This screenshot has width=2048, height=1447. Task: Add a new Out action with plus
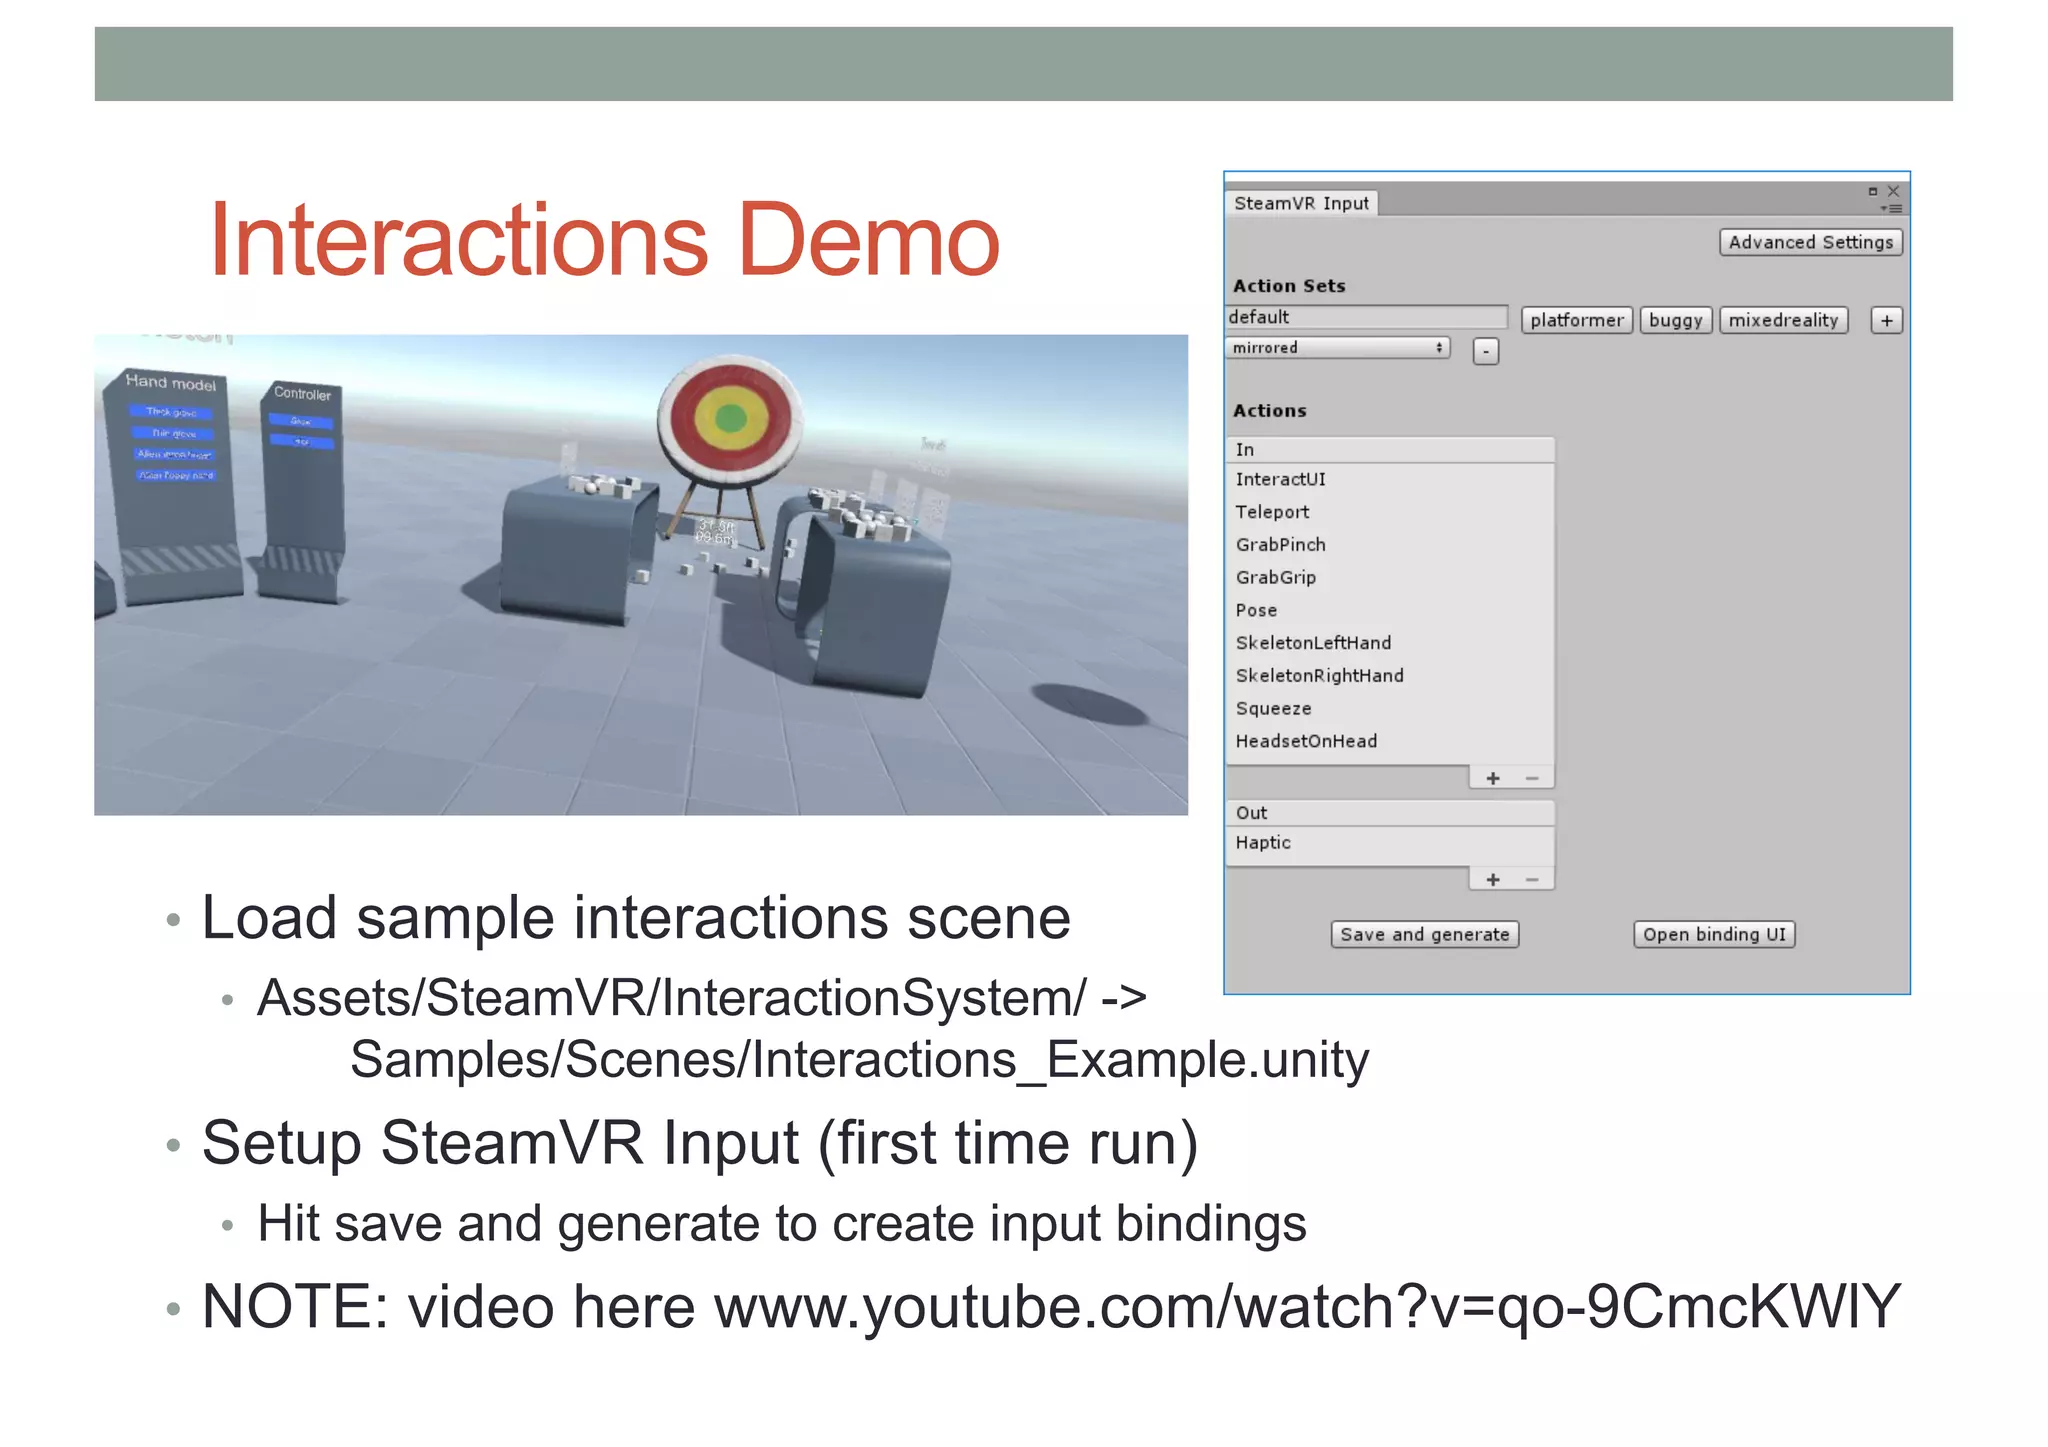click(x=1492, y=880)
